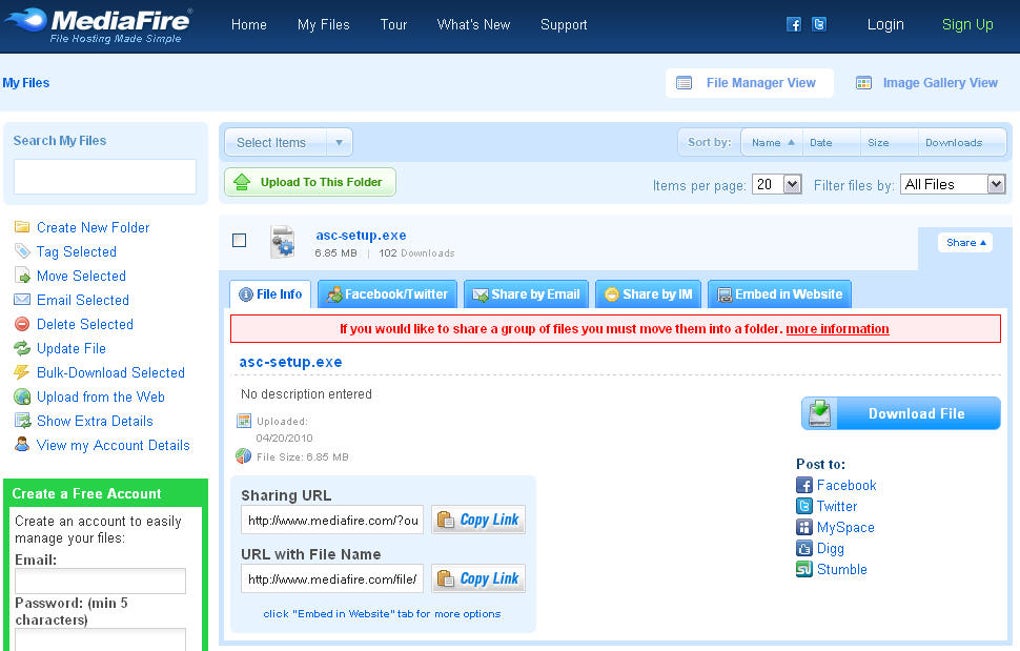The height and width of the screenshot is (651, 1020).
Task: Click the Create New Folder icon
Action: point(22,227)
